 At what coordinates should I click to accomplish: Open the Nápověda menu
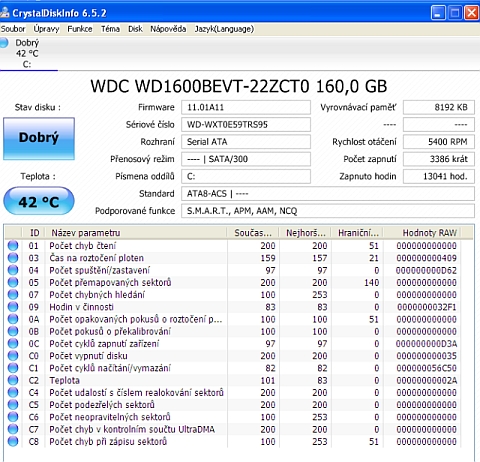(168, 29)
